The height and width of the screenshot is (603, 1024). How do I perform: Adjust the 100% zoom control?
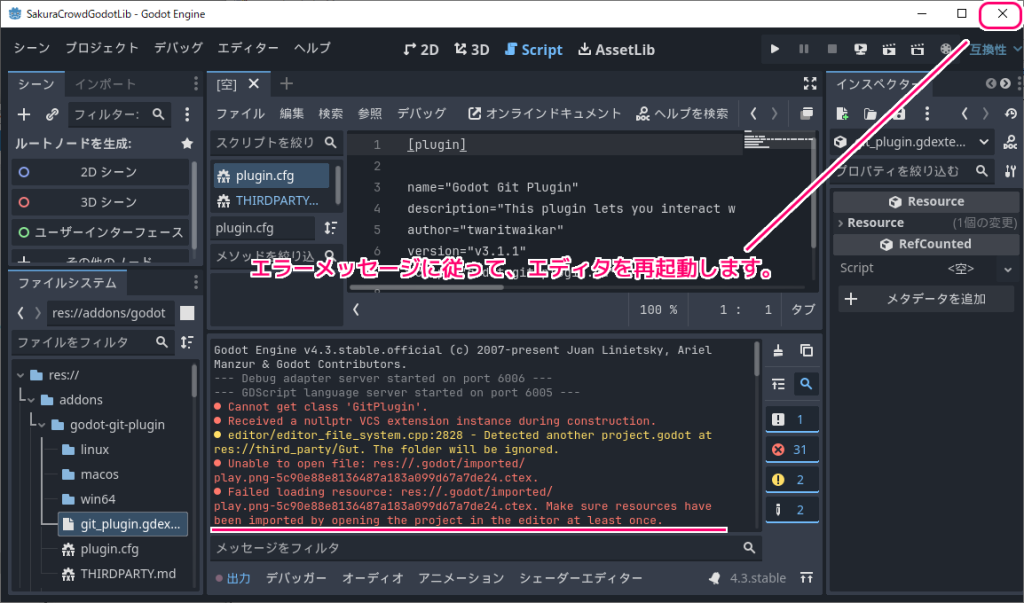click(x=658, y=309)
